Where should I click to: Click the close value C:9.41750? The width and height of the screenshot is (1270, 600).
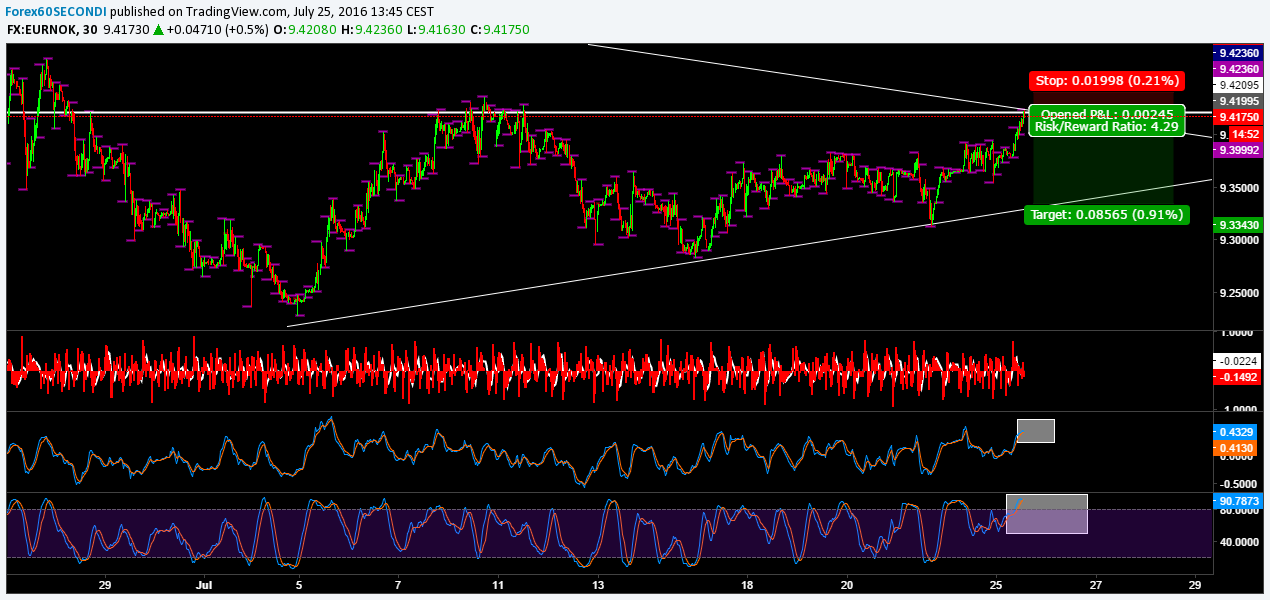502,30
